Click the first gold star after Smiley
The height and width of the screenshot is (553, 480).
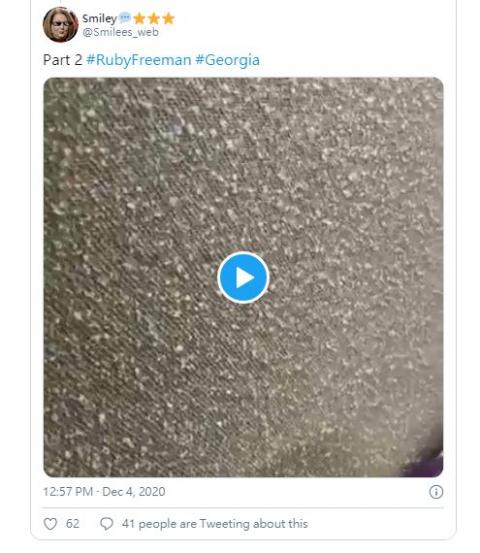pos(139,18)
